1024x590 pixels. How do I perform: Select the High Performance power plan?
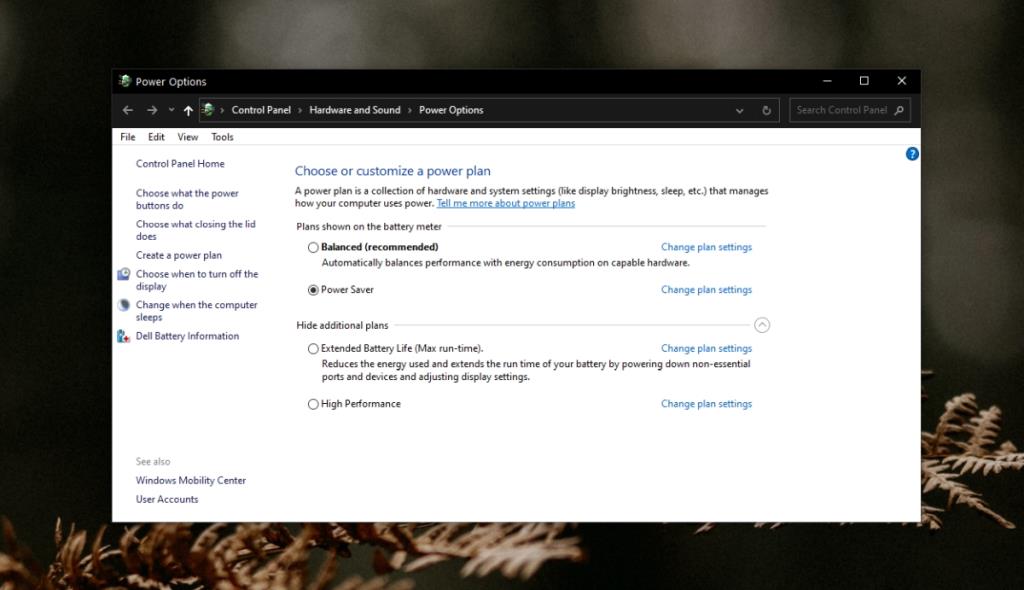313,404
